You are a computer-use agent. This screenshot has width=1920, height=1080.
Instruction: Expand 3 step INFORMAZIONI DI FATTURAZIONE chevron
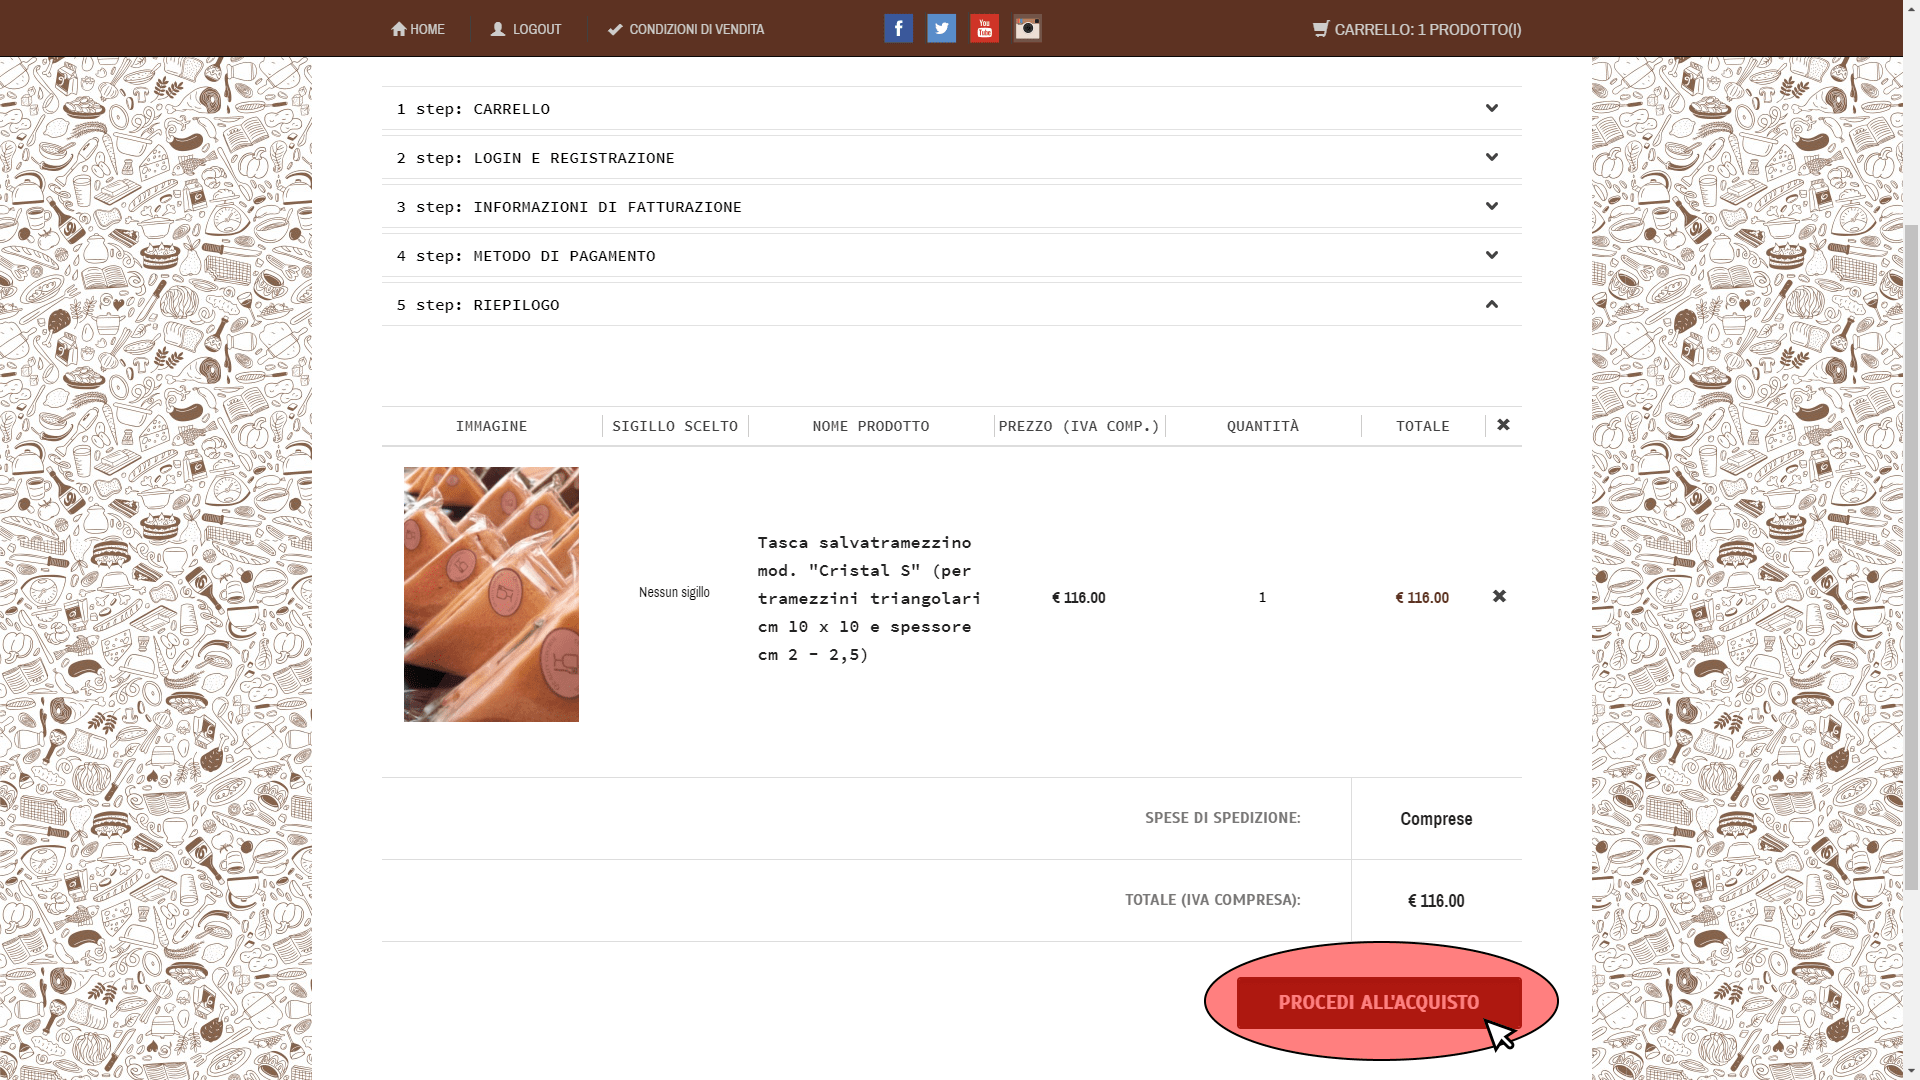click(x=1491, y=206)
